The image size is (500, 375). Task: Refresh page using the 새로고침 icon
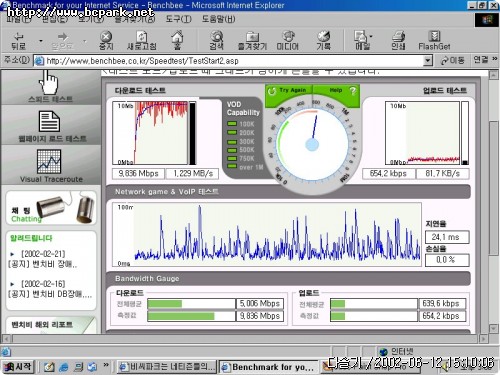click(142, 41)
